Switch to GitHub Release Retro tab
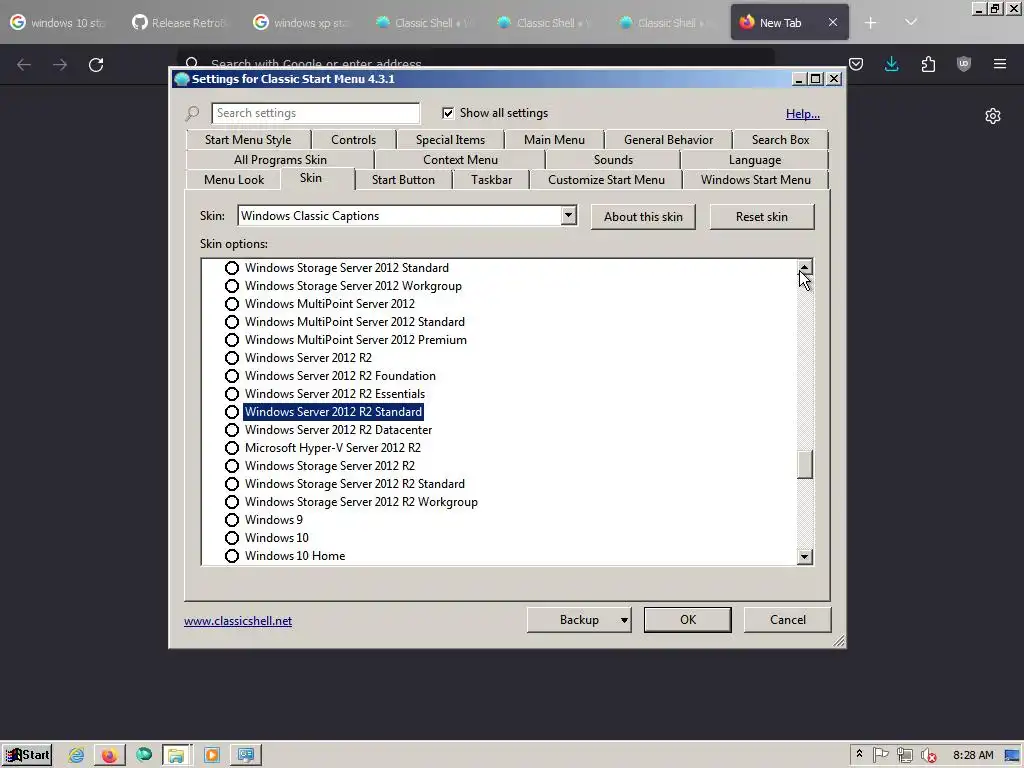 pos(179,23)
